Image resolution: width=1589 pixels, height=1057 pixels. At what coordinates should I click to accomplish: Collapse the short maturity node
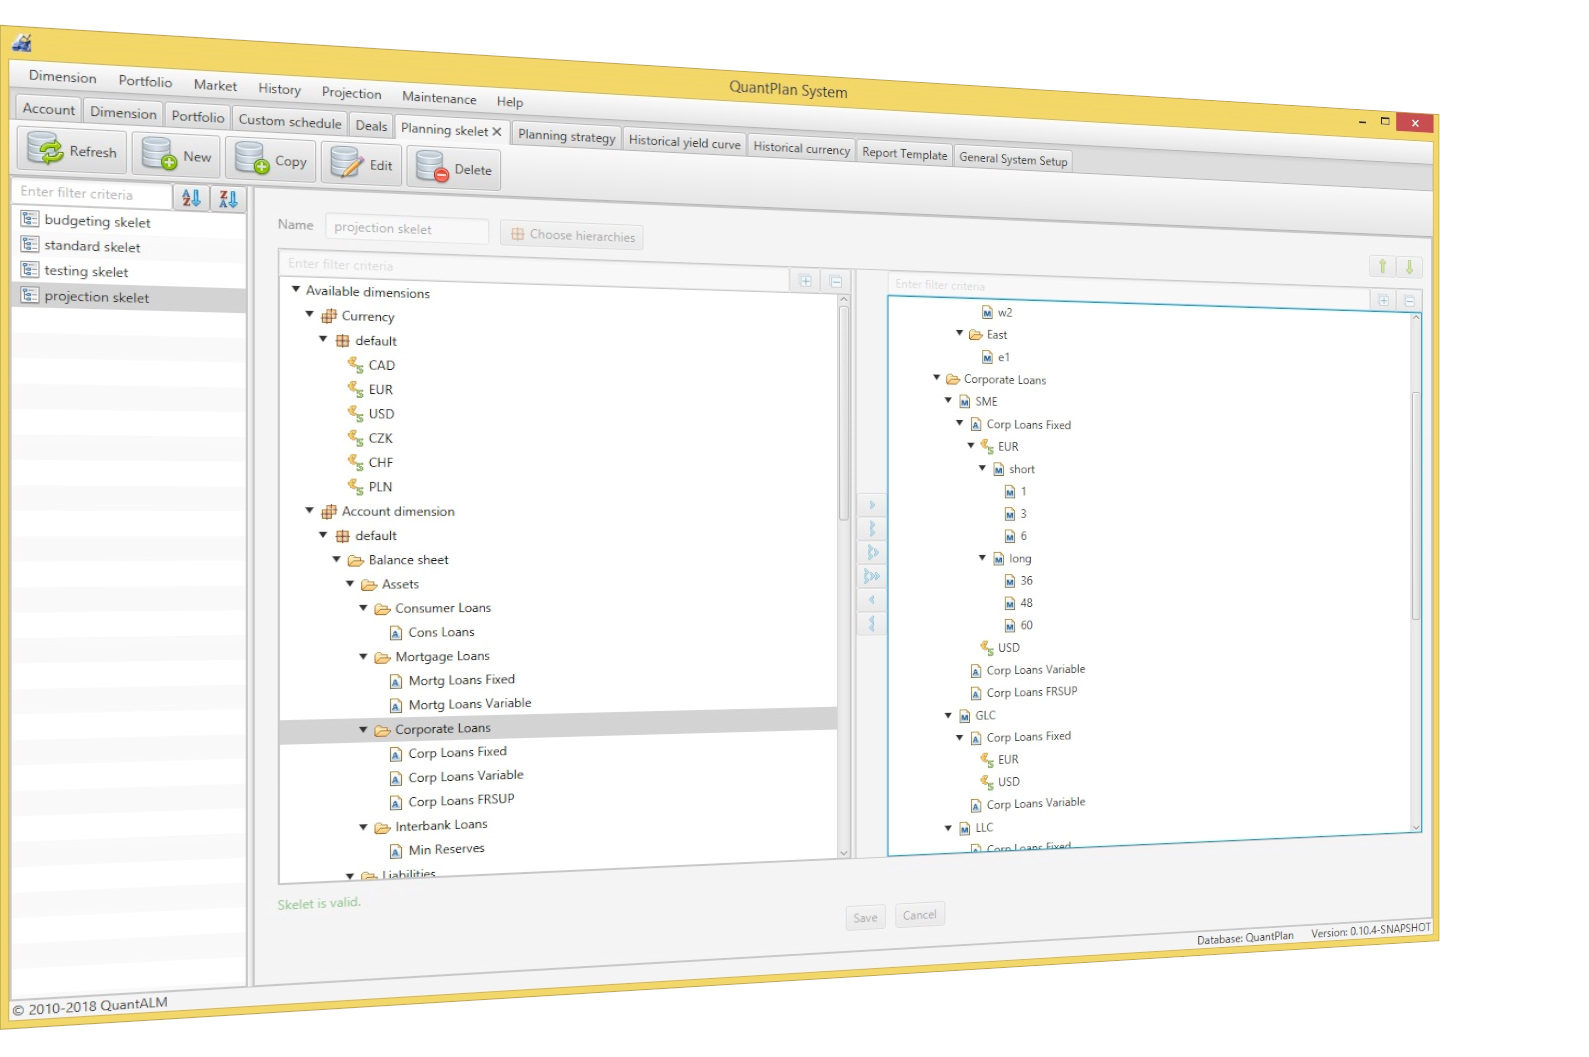(982, 468)
